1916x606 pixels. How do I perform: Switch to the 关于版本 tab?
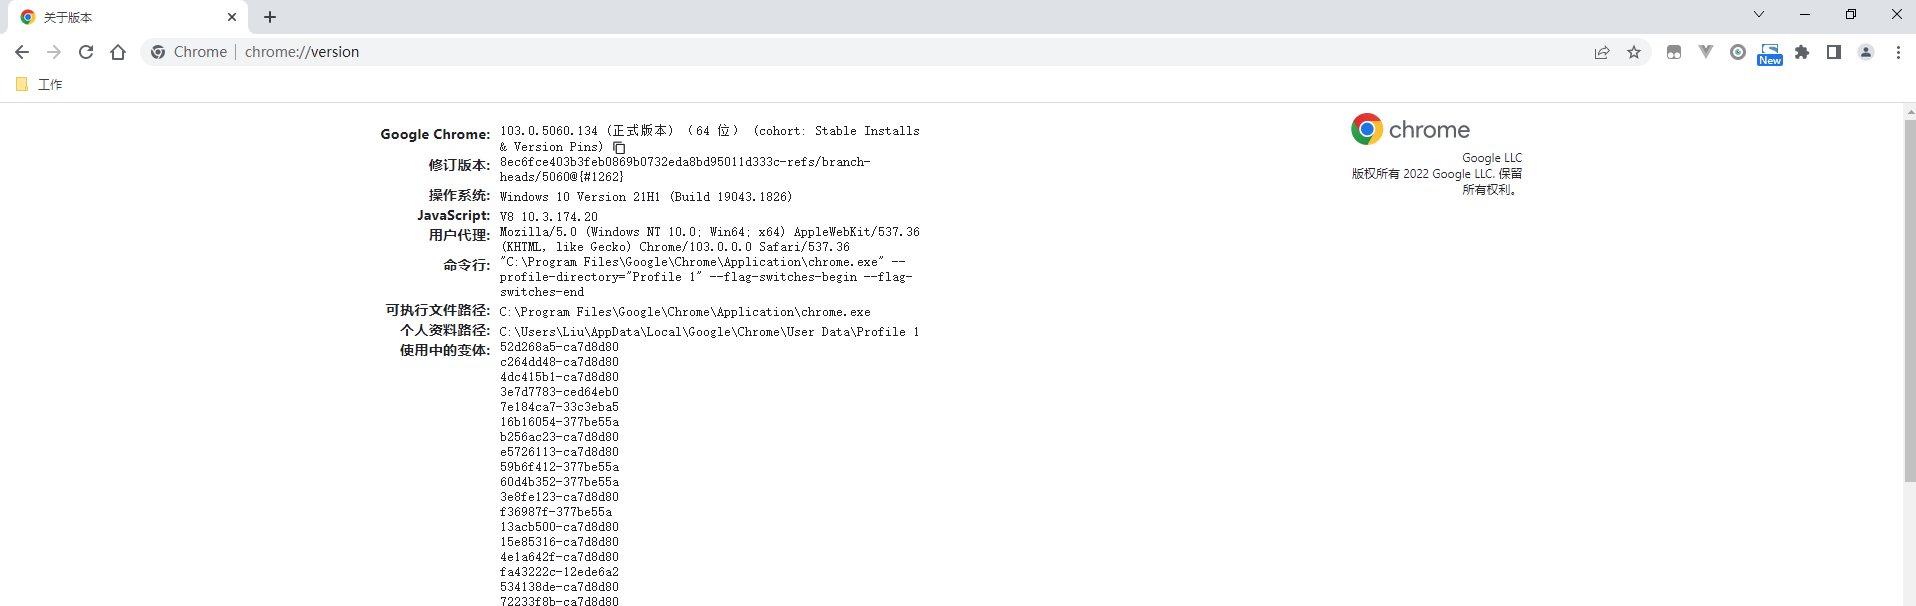(x=129, y=17)
